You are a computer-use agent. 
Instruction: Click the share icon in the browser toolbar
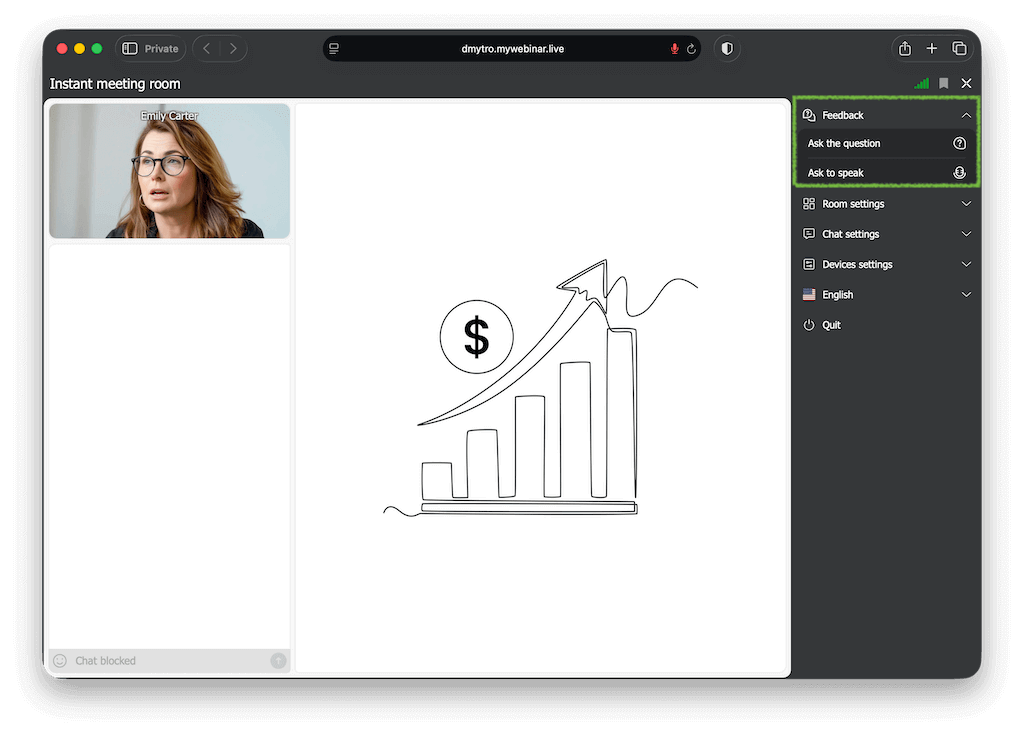pyautogui.click(x=904, y=48)
